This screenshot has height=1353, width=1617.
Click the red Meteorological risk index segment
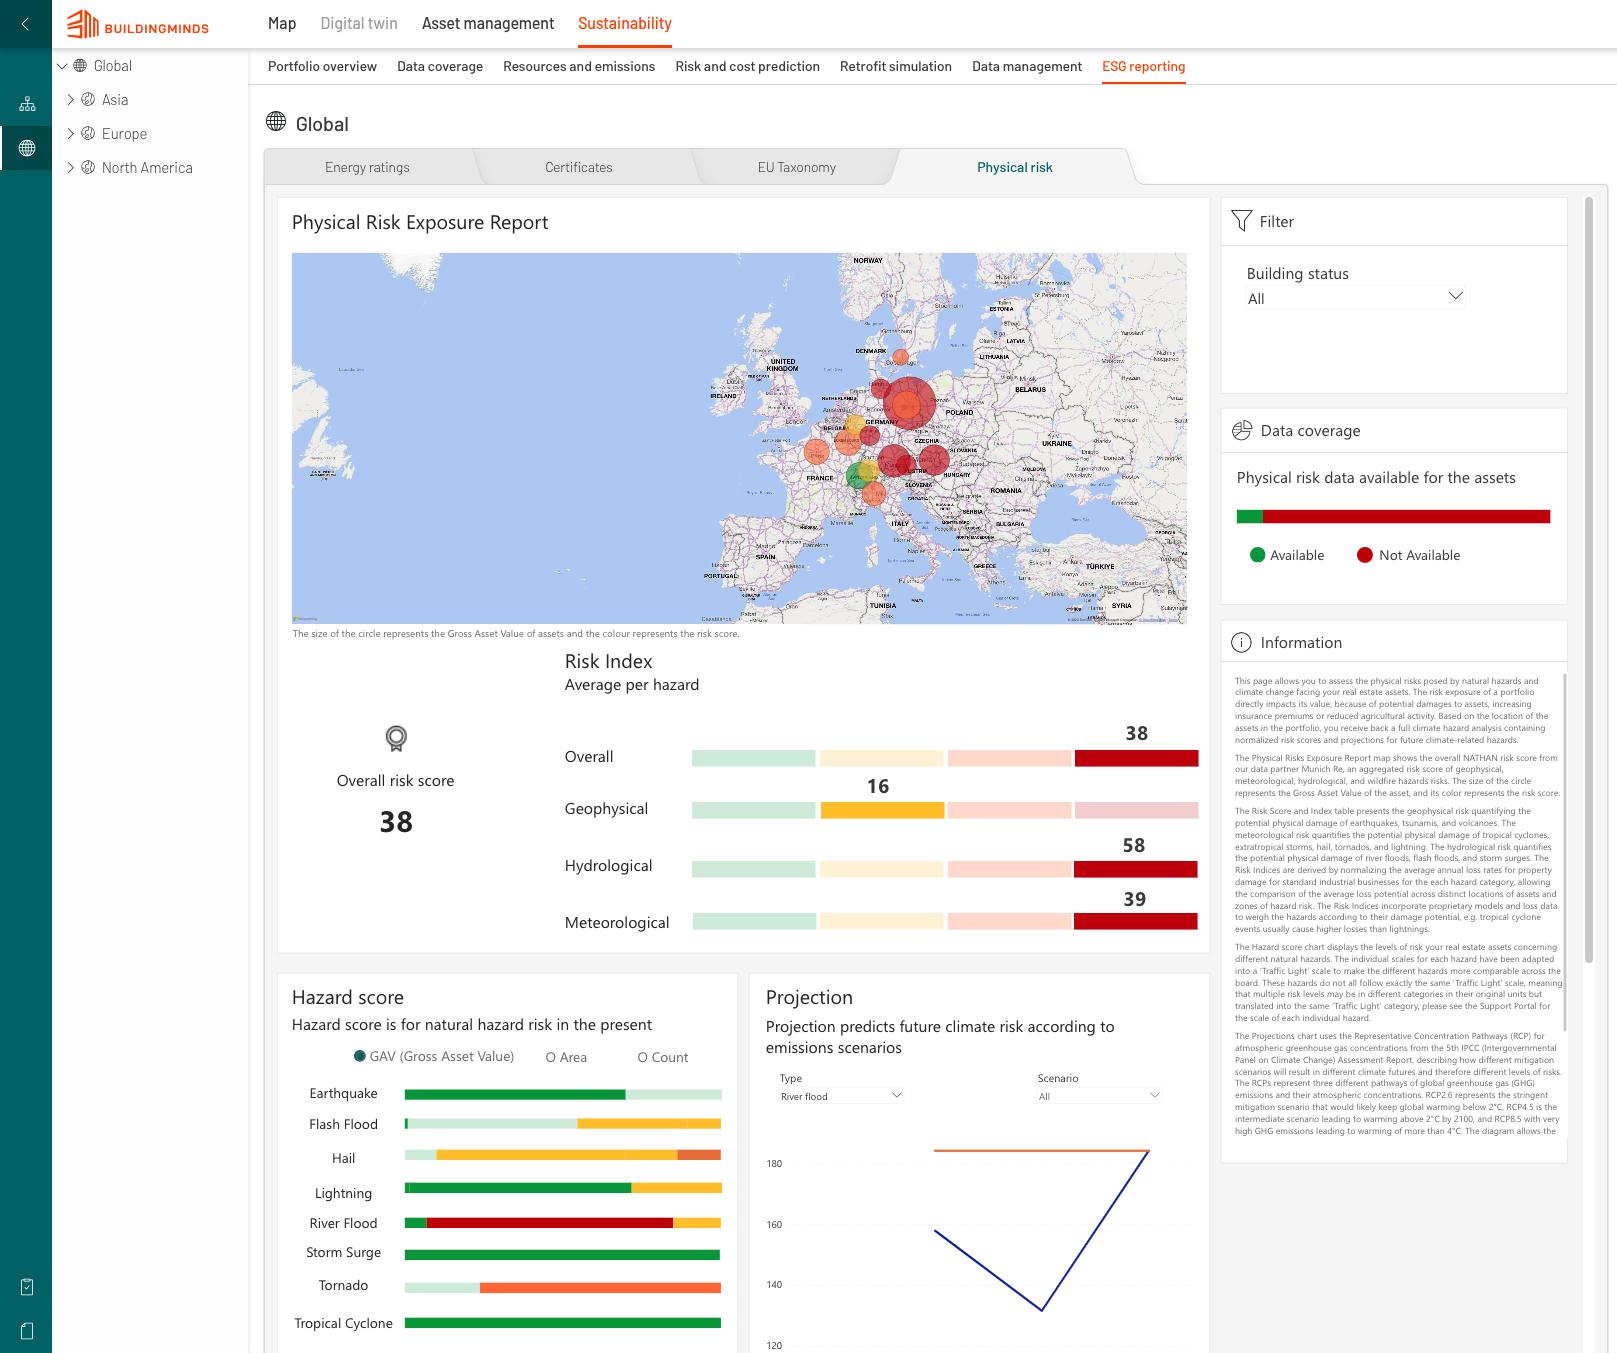pos(1136,922)
